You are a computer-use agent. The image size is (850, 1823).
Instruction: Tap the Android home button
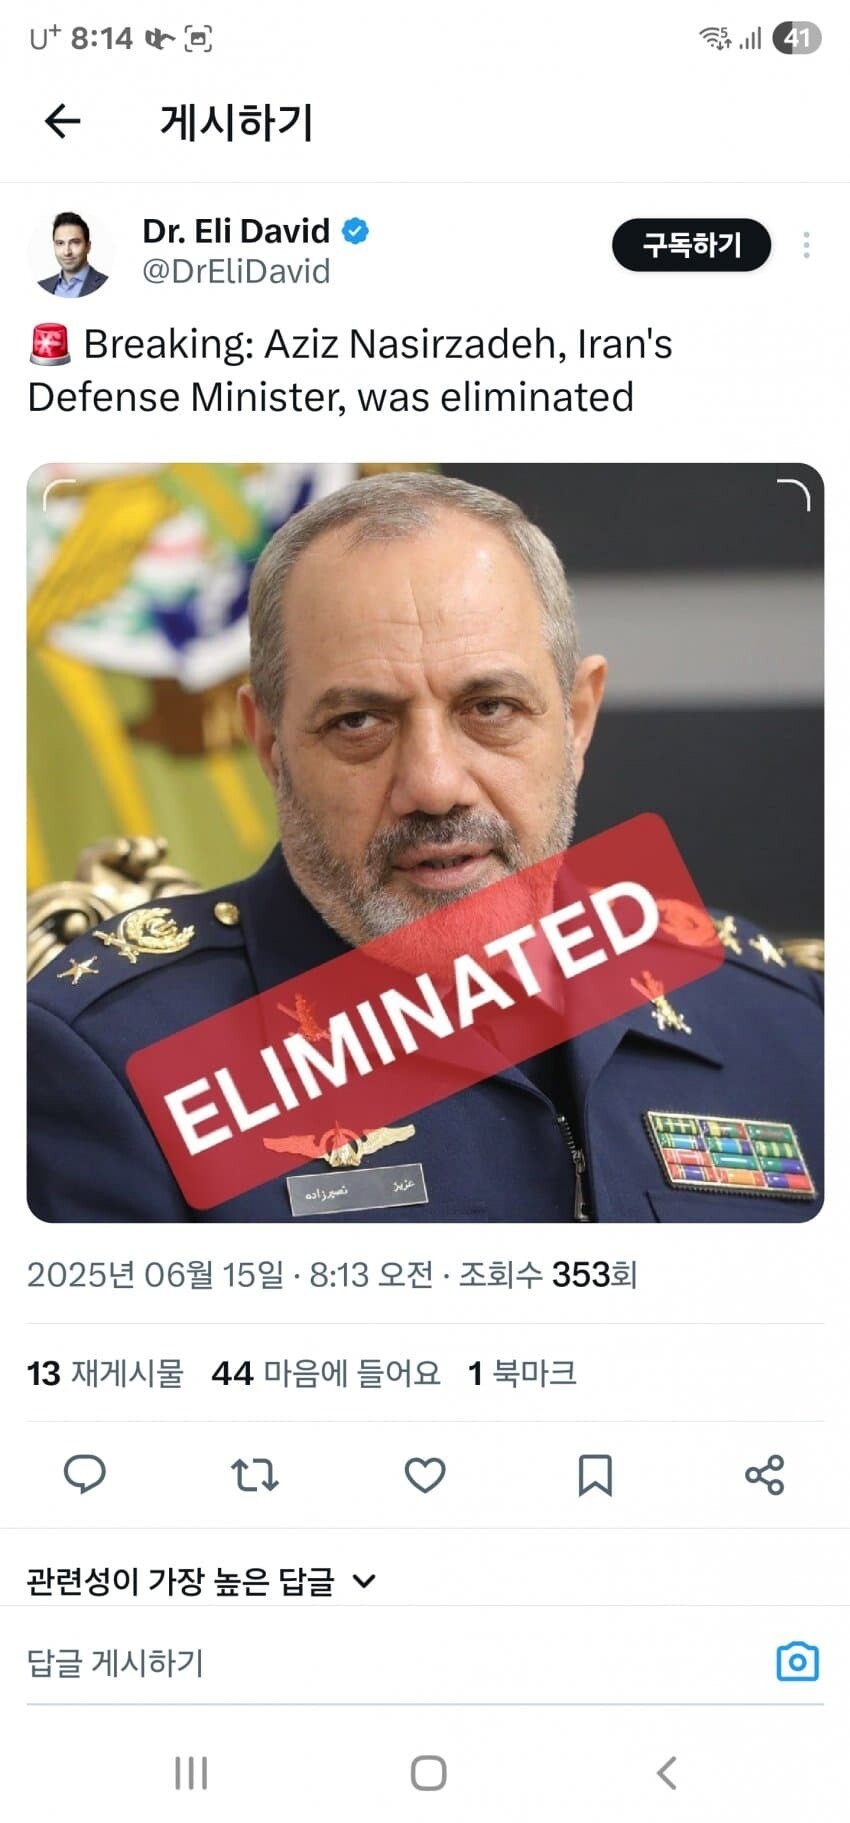pyautogui.click(x=428, y=1773)
